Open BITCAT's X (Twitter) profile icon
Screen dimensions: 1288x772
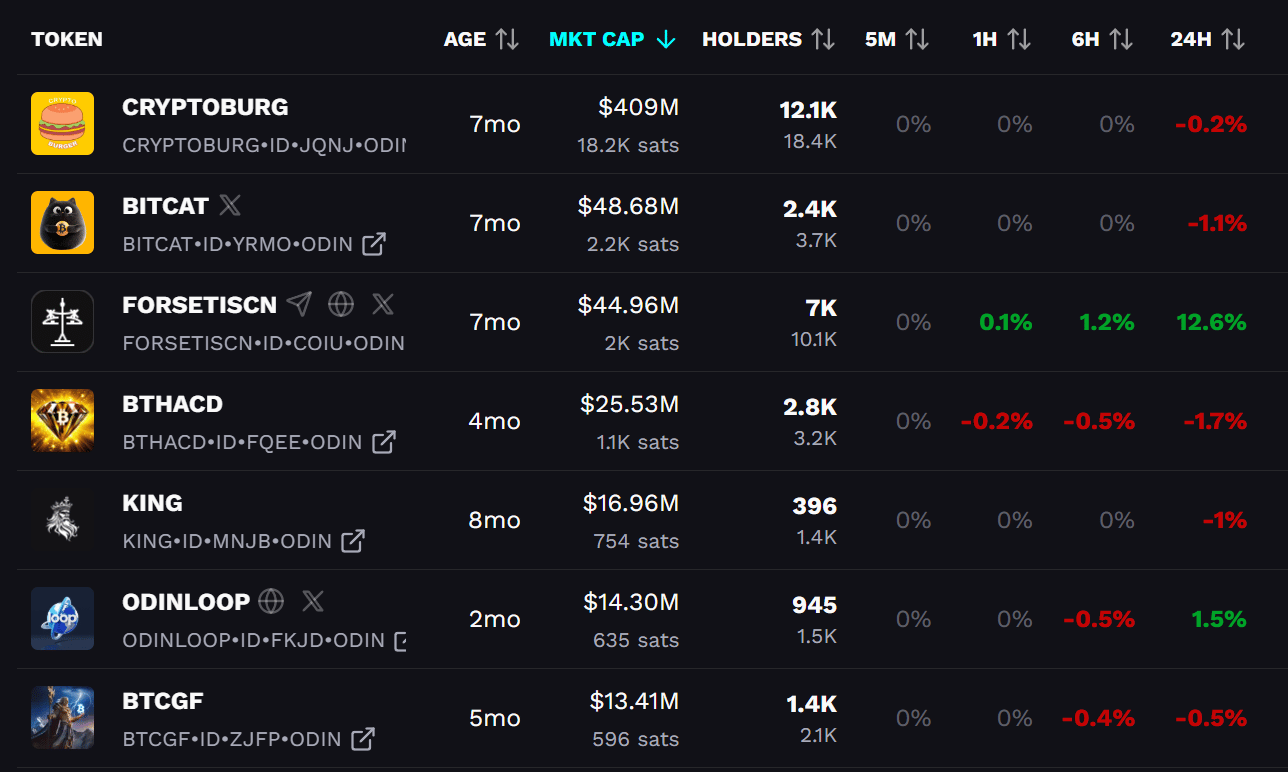[230, 206]
